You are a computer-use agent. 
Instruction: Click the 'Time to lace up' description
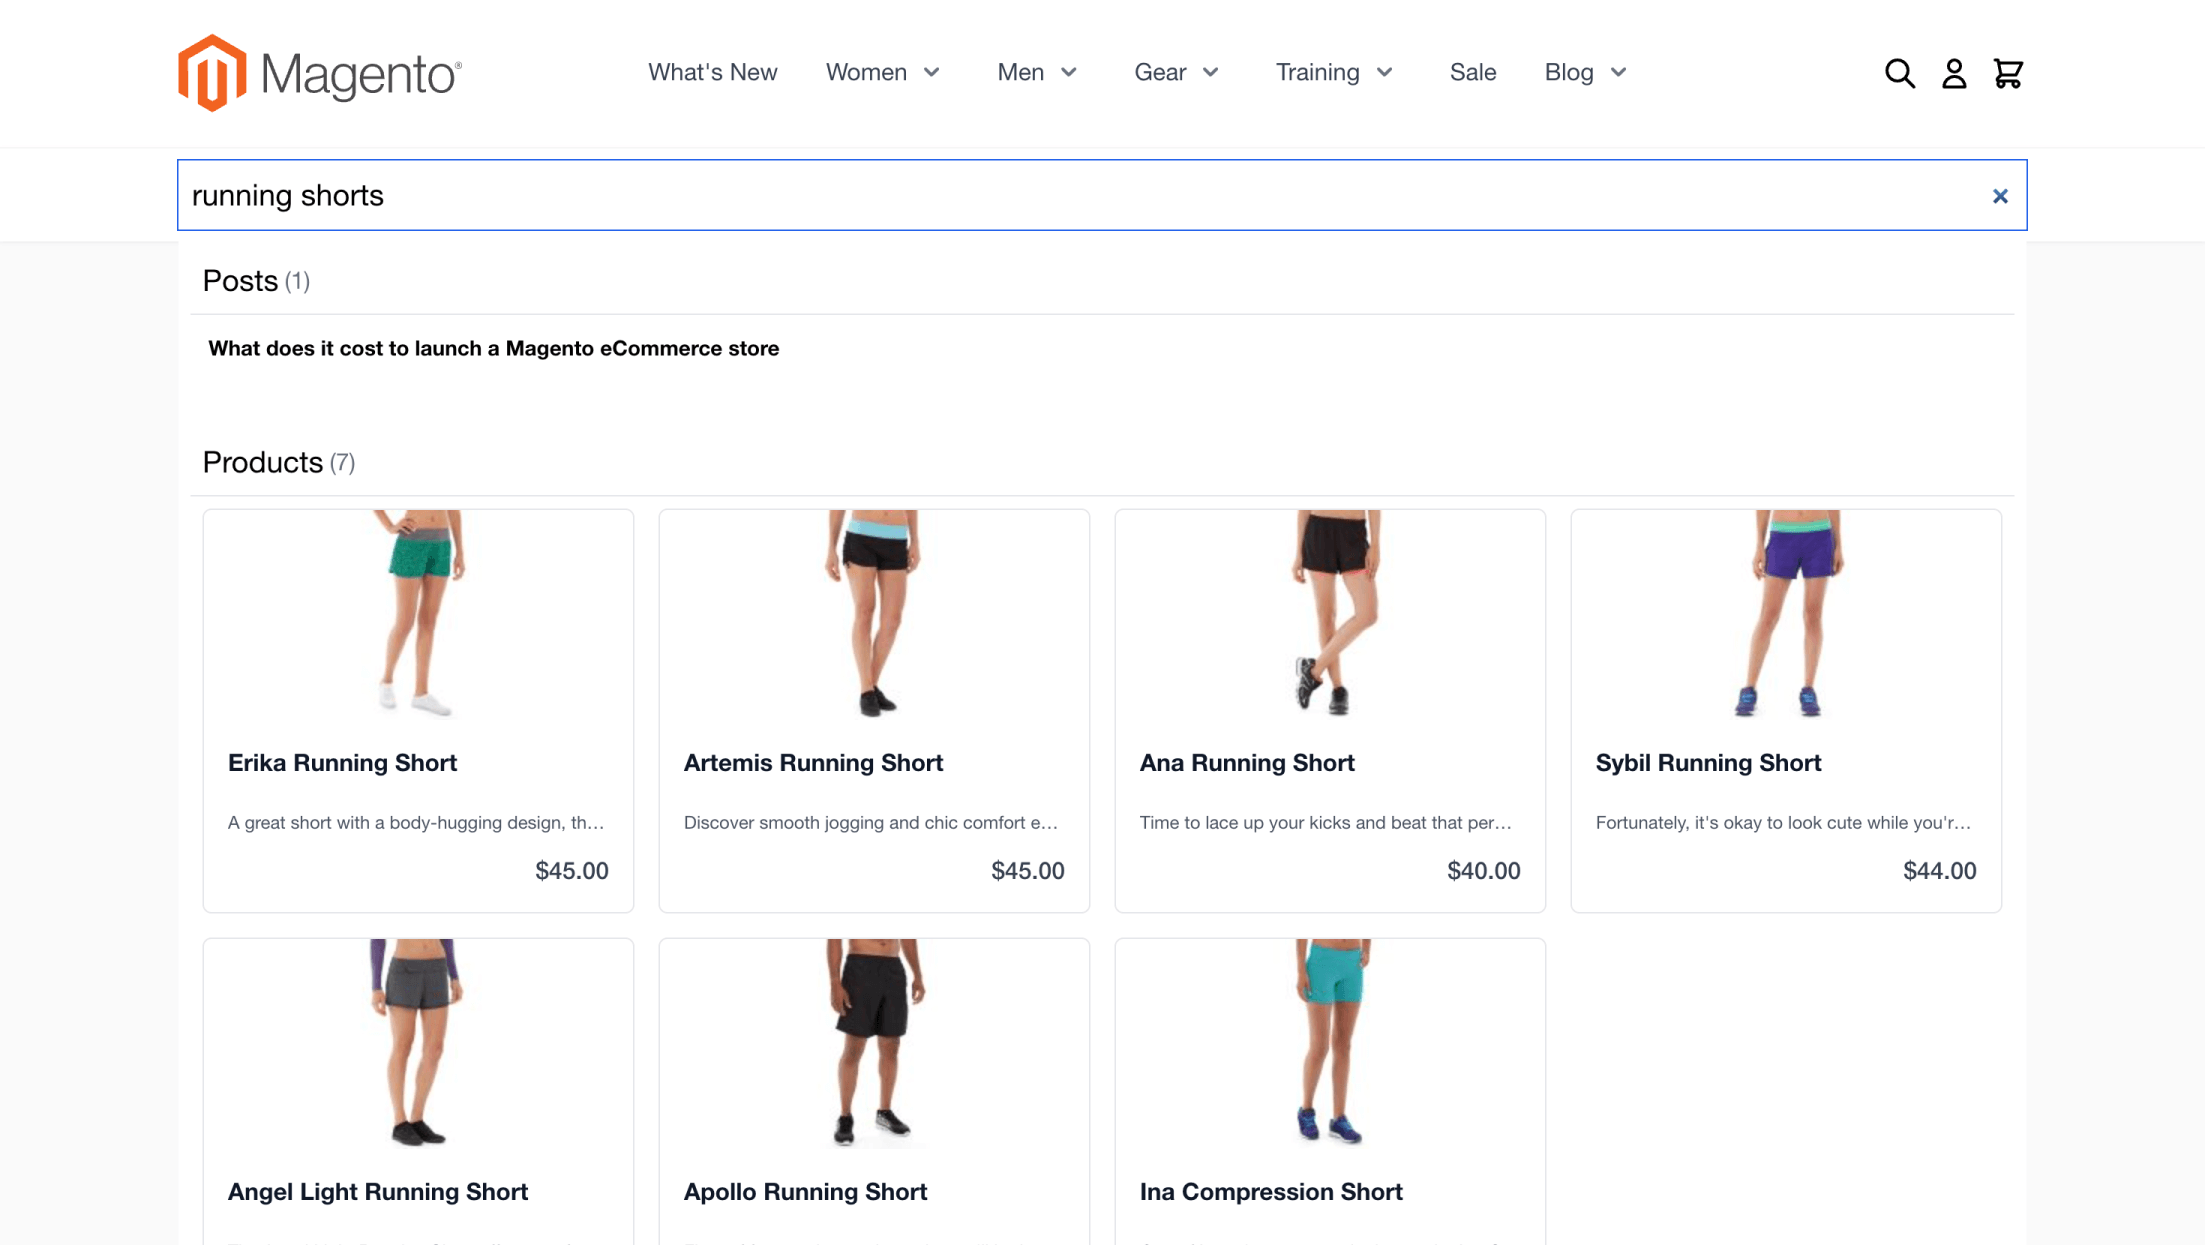pos(1325,823)
